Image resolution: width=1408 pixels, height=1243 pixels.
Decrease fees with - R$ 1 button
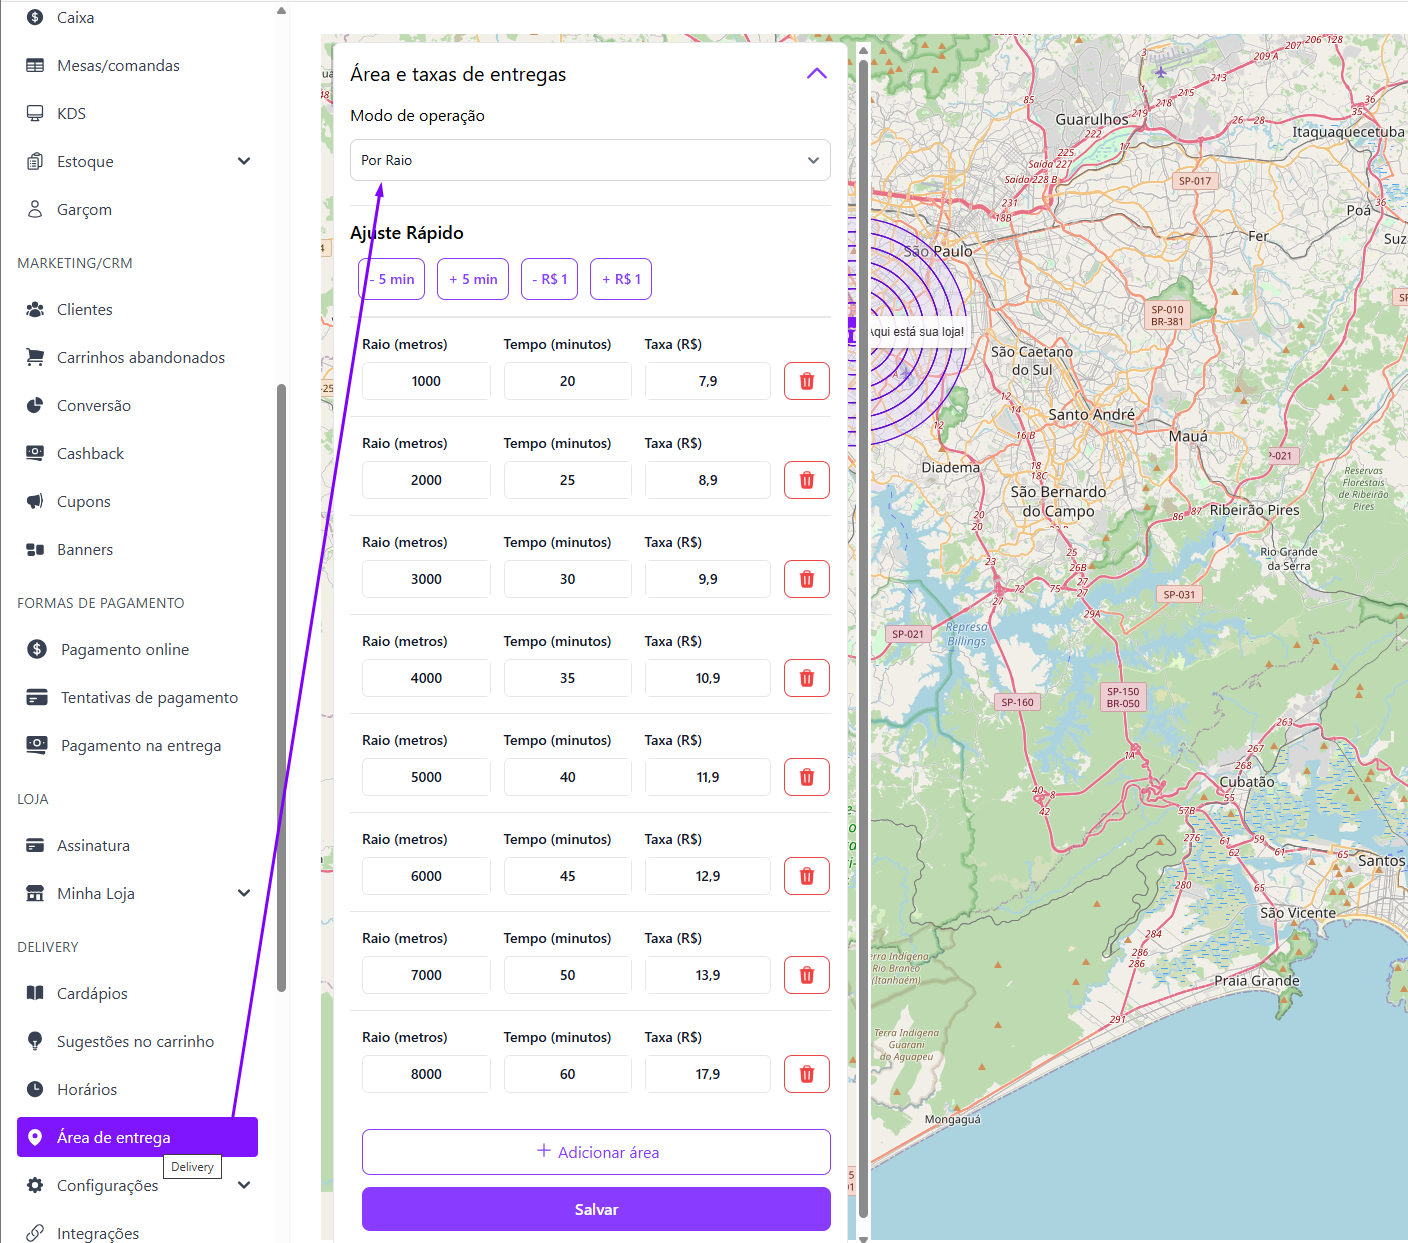[549, 279]
